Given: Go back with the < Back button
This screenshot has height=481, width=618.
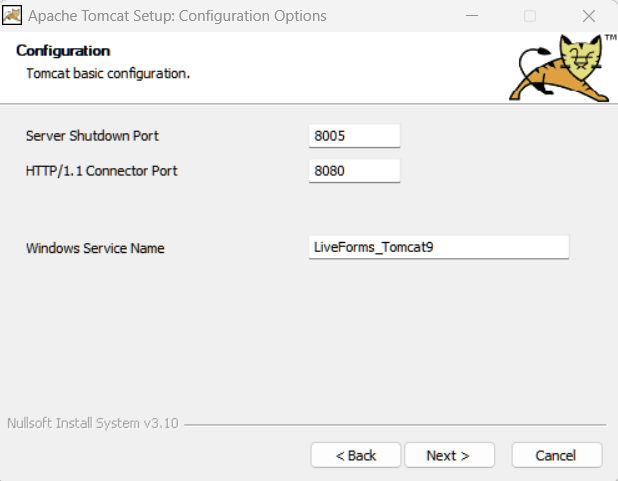Looking at the screenshot, I should pyautogui.click(x=356, y=455).
